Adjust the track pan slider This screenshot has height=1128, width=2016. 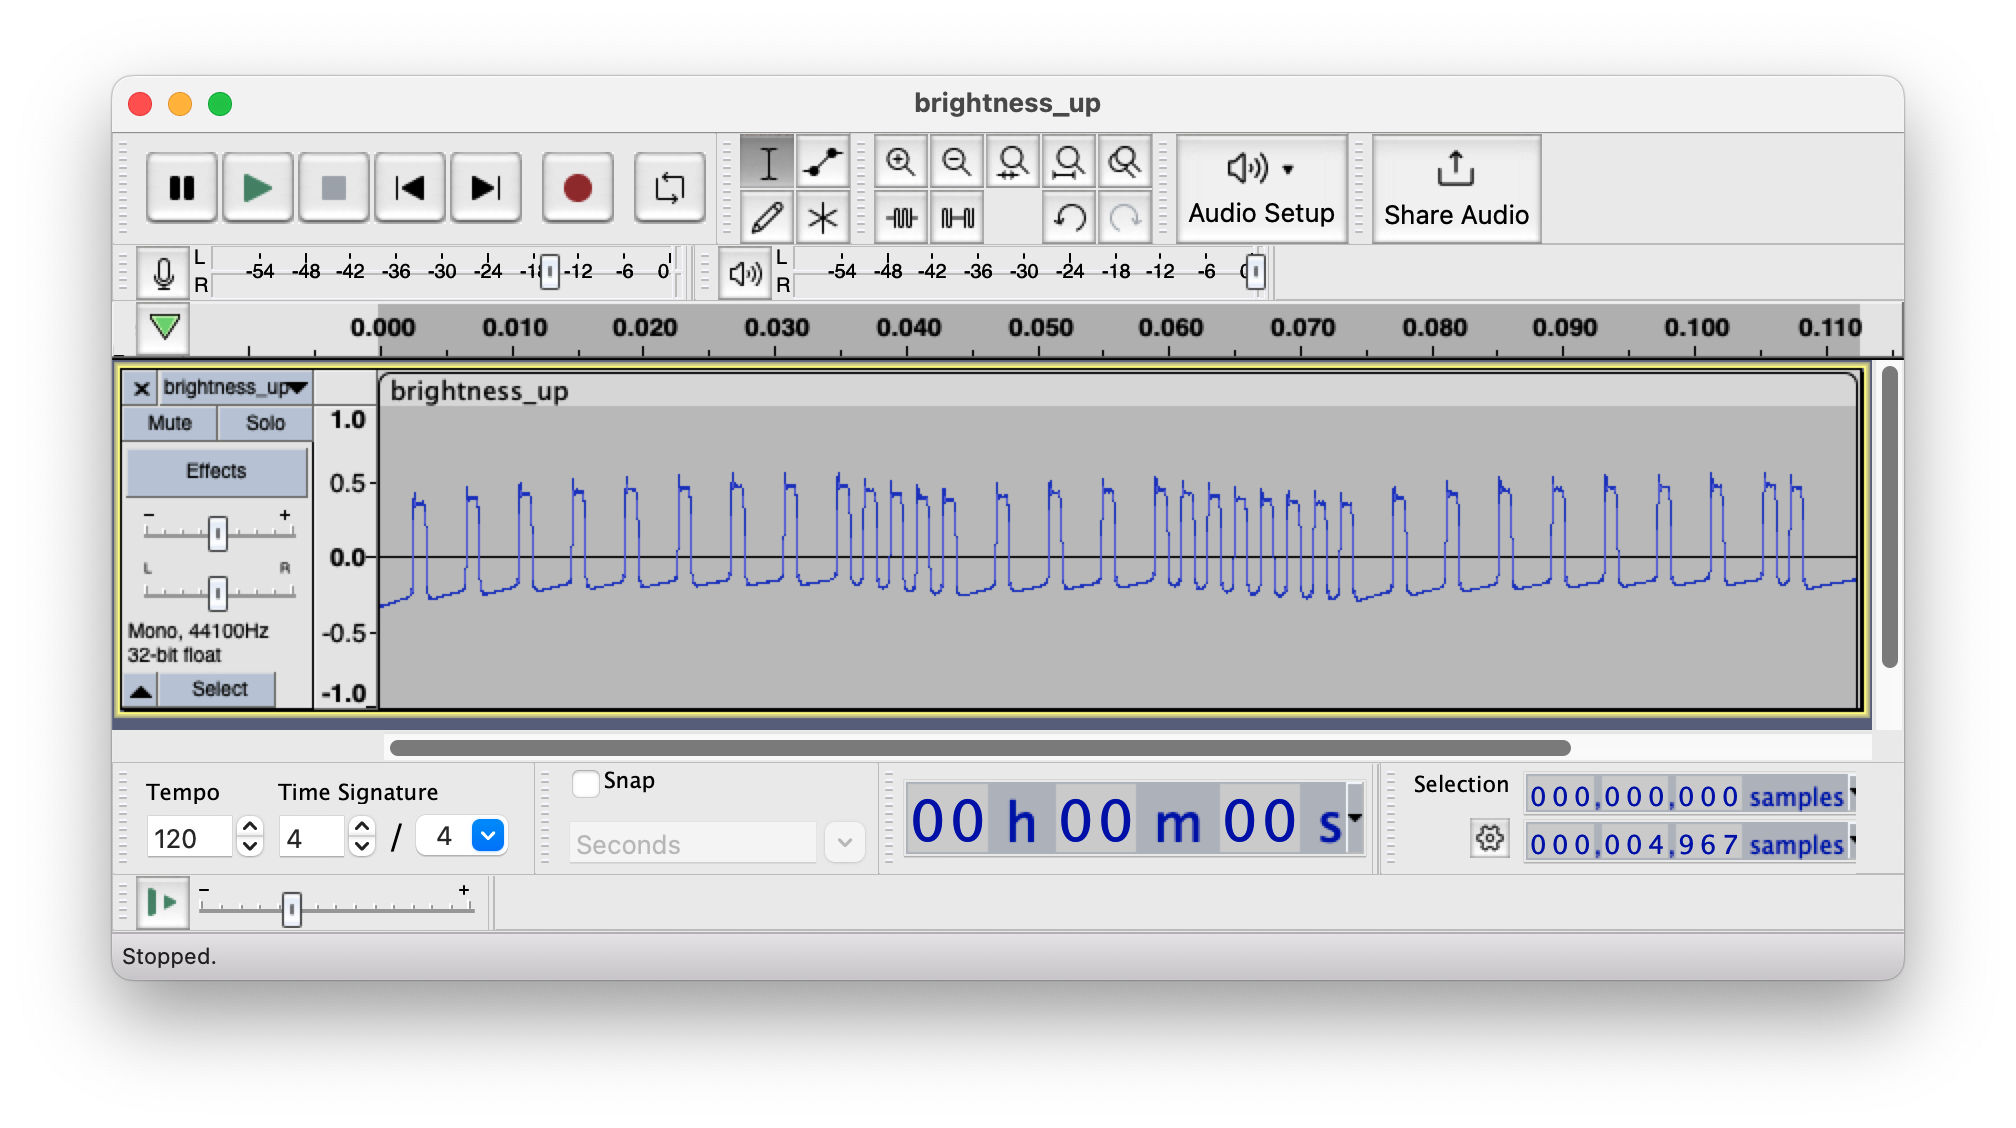click(x=217, y=593)
